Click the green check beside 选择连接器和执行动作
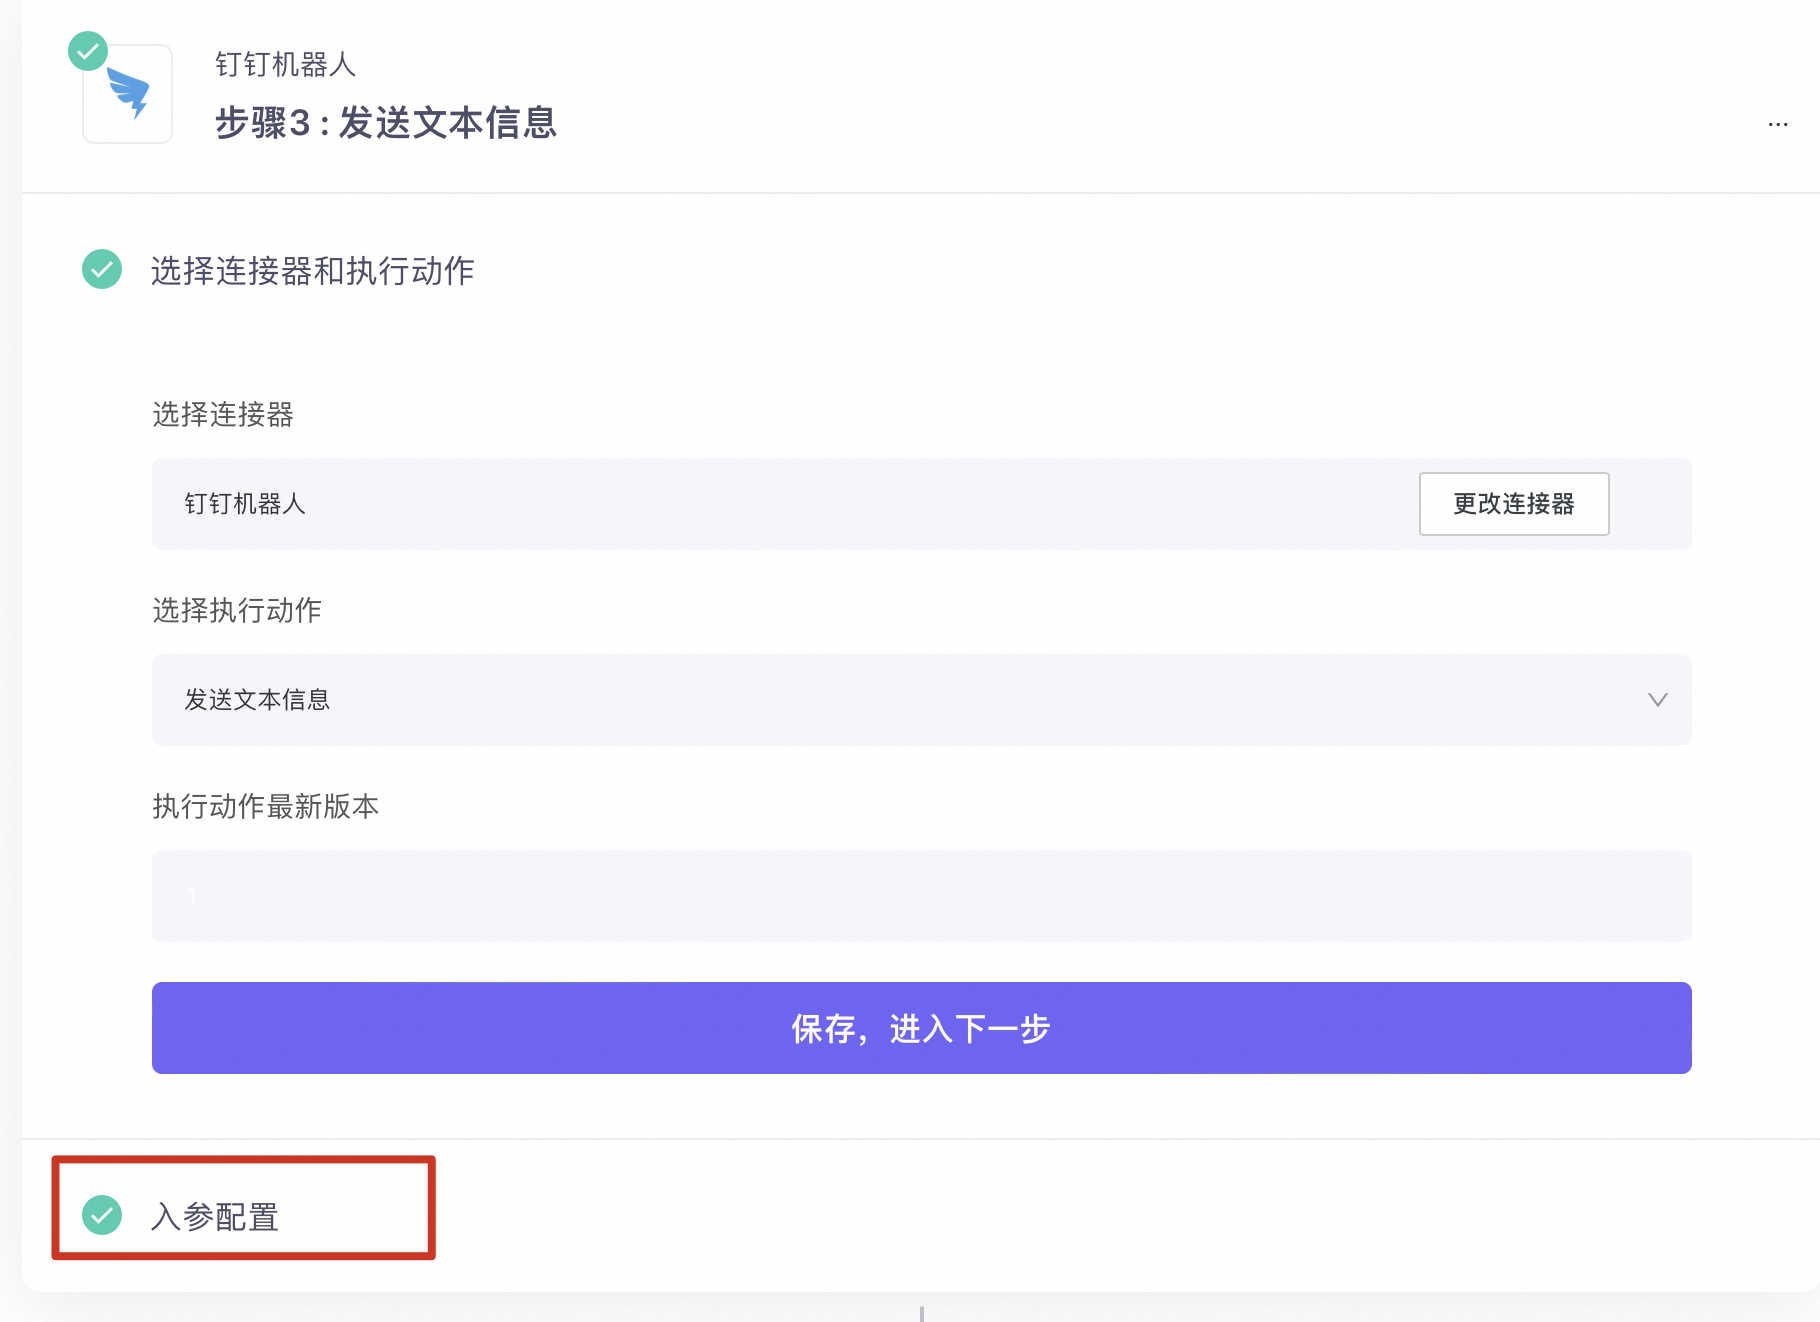Image resolution: width=1820 pixels, height=1322 pixels. pyautogui.click(x=102, y=269)
